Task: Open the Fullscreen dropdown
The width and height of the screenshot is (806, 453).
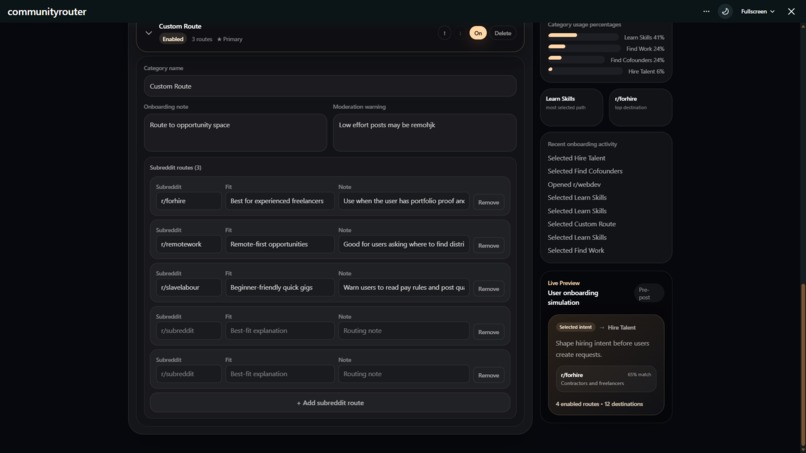Action: (758, 11)
